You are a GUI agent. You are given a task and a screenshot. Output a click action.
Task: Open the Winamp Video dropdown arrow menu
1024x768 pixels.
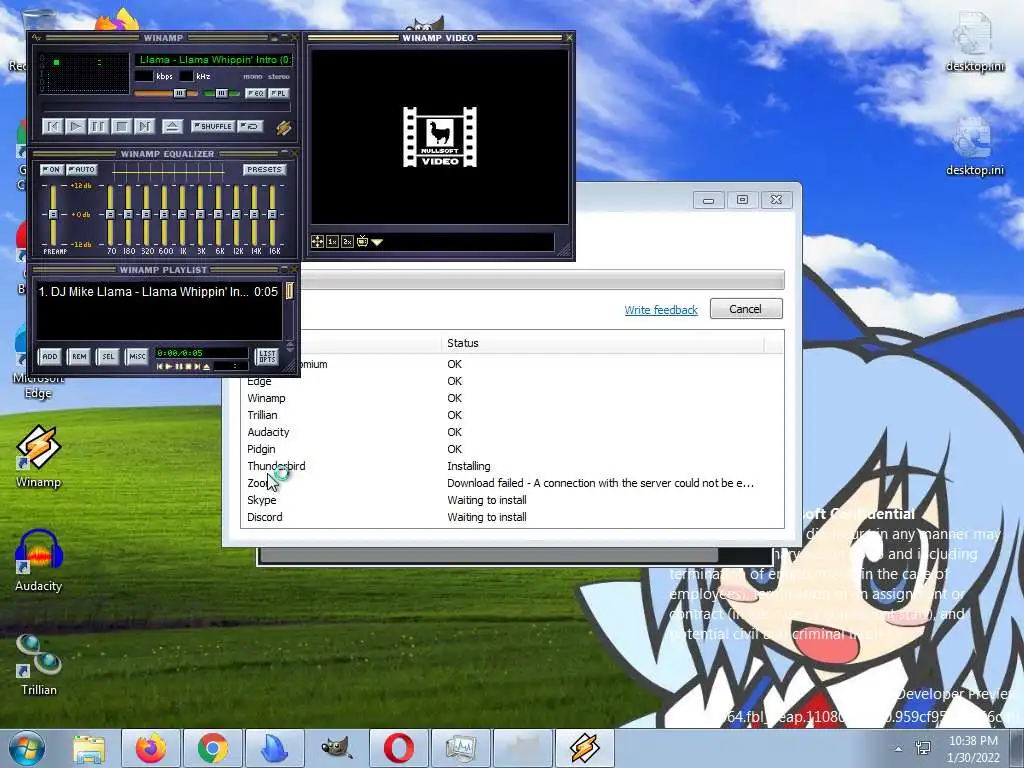(x=377, y=242)
